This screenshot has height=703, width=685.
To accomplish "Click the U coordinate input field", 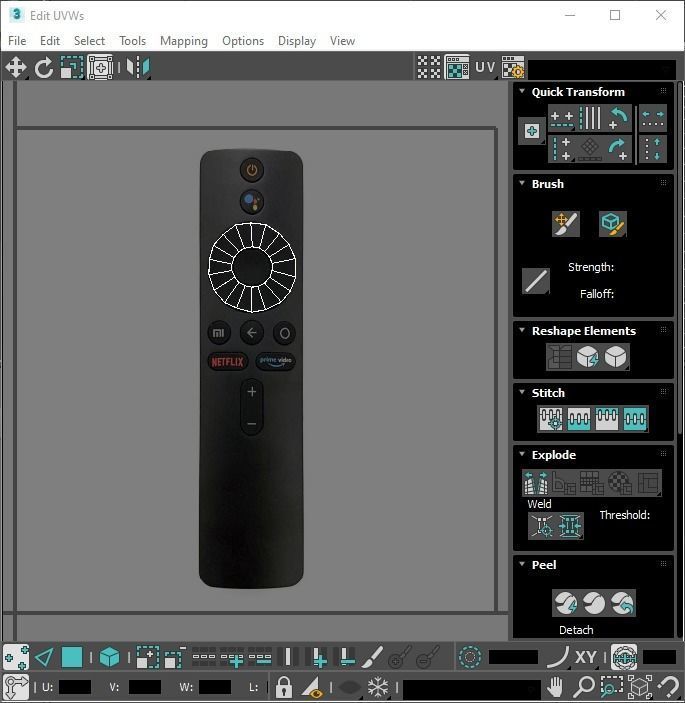I will point(75,687).
